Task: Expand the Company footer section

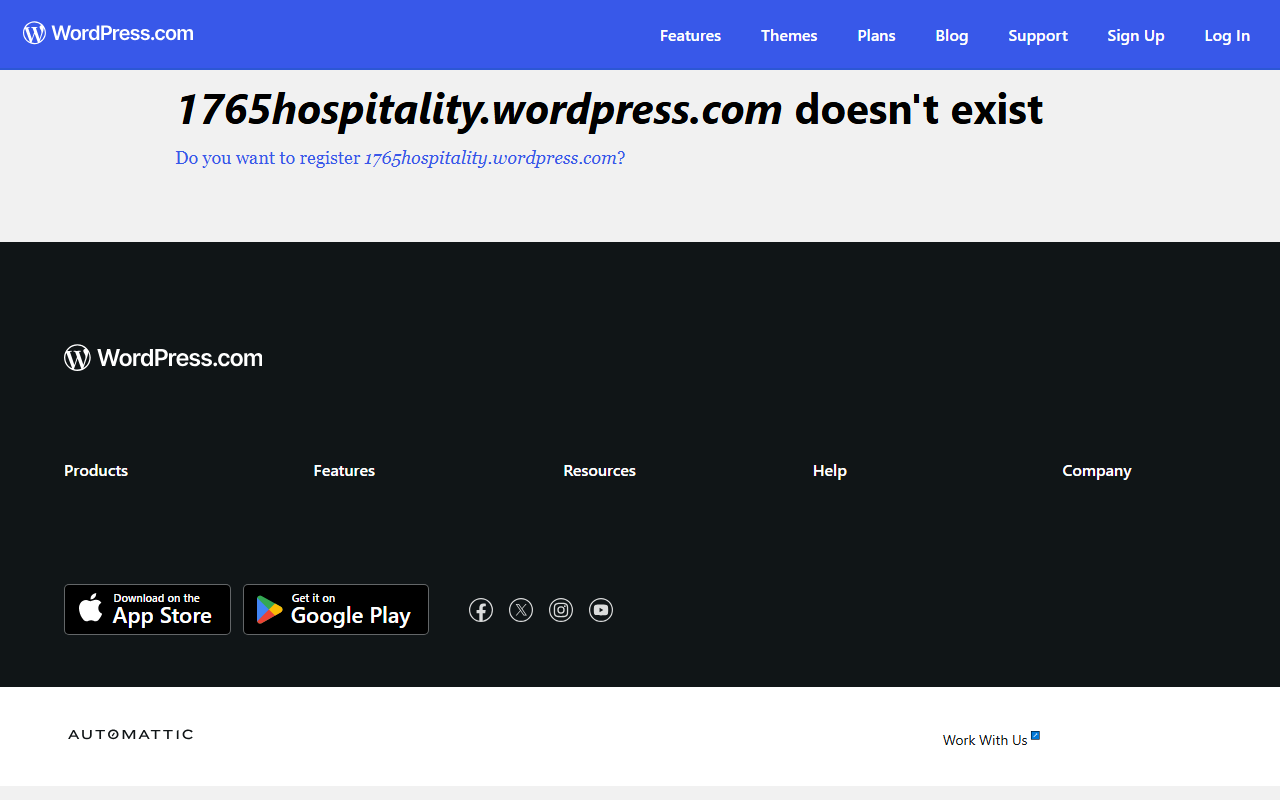Action: (x=1097, y=470)
